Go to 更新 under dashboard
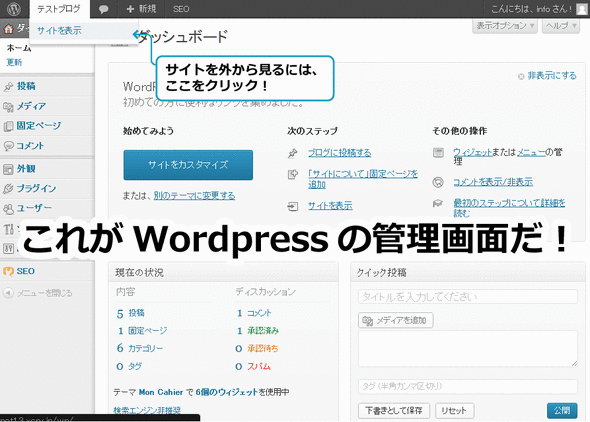This screenshot has height=422, width=590. point(14,62)
